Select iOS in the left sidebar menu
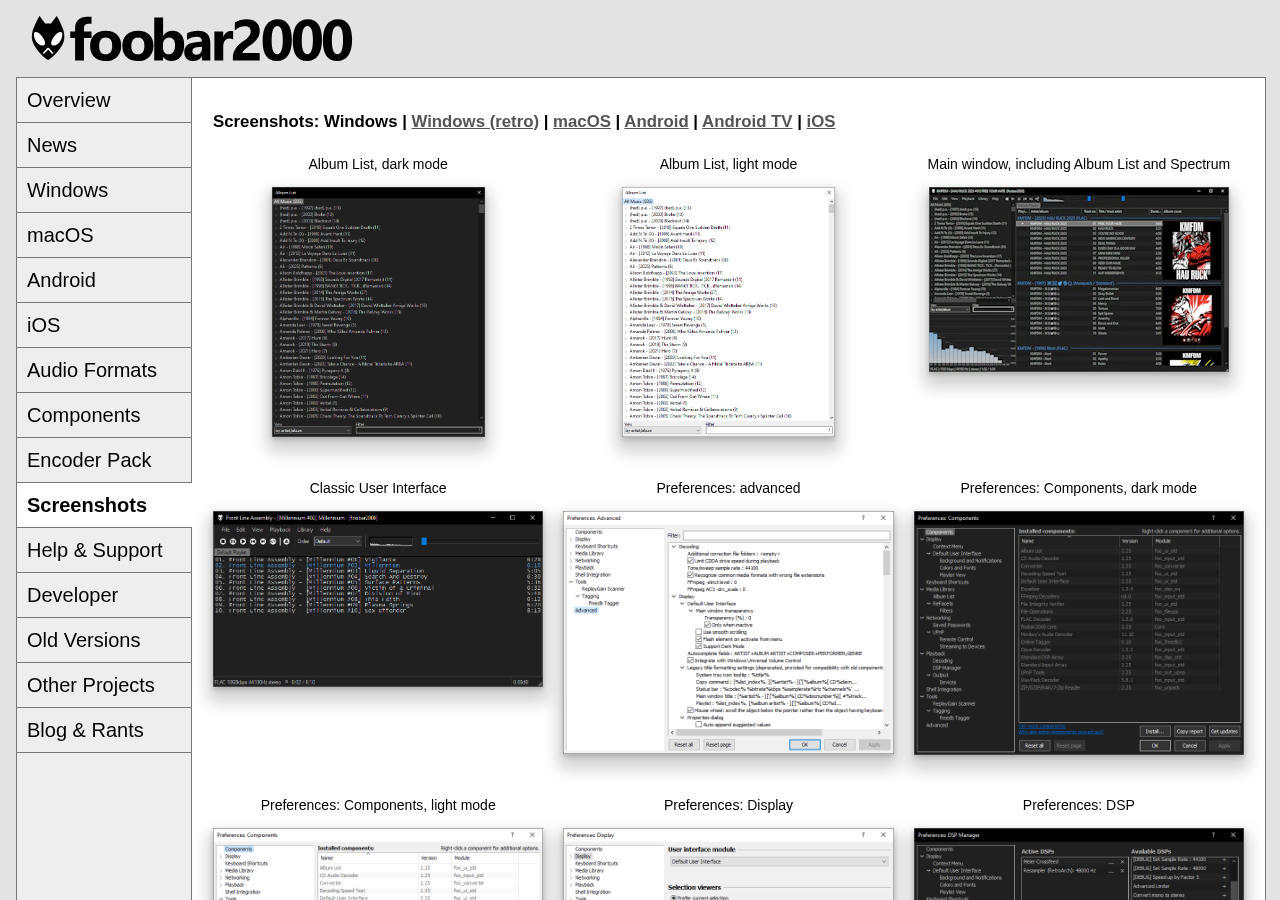This screenshot has height=900, width=1280. 104,325
